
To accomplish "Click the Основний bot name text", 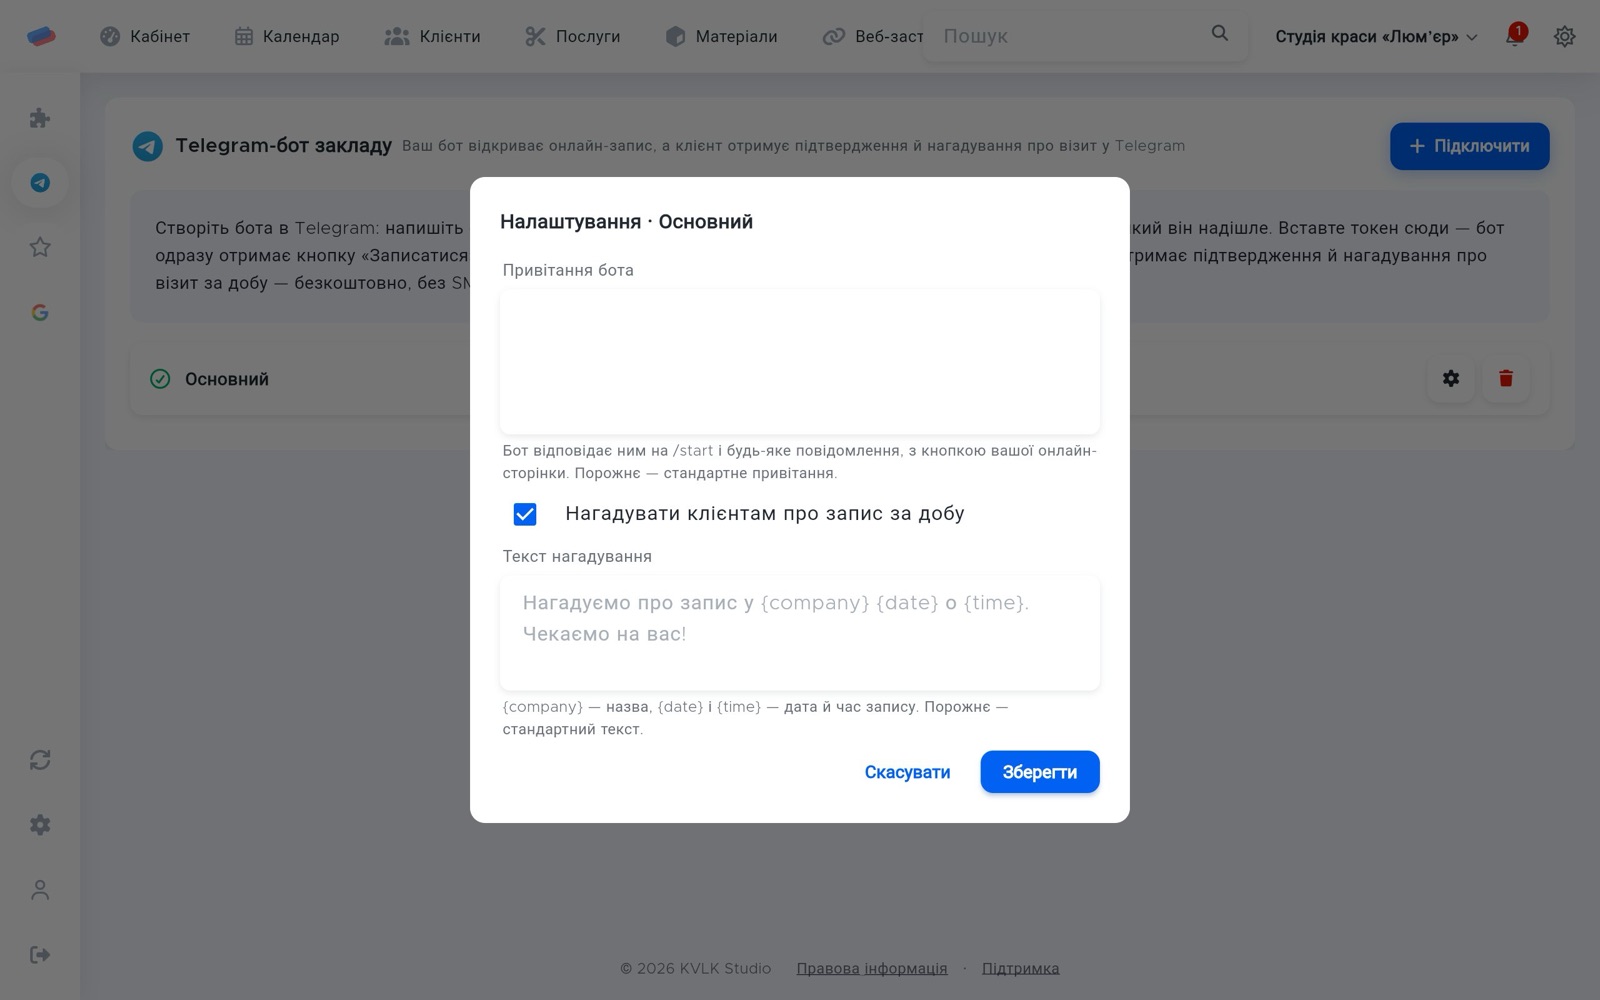I will pyautogui.click(x=227, y=379).
